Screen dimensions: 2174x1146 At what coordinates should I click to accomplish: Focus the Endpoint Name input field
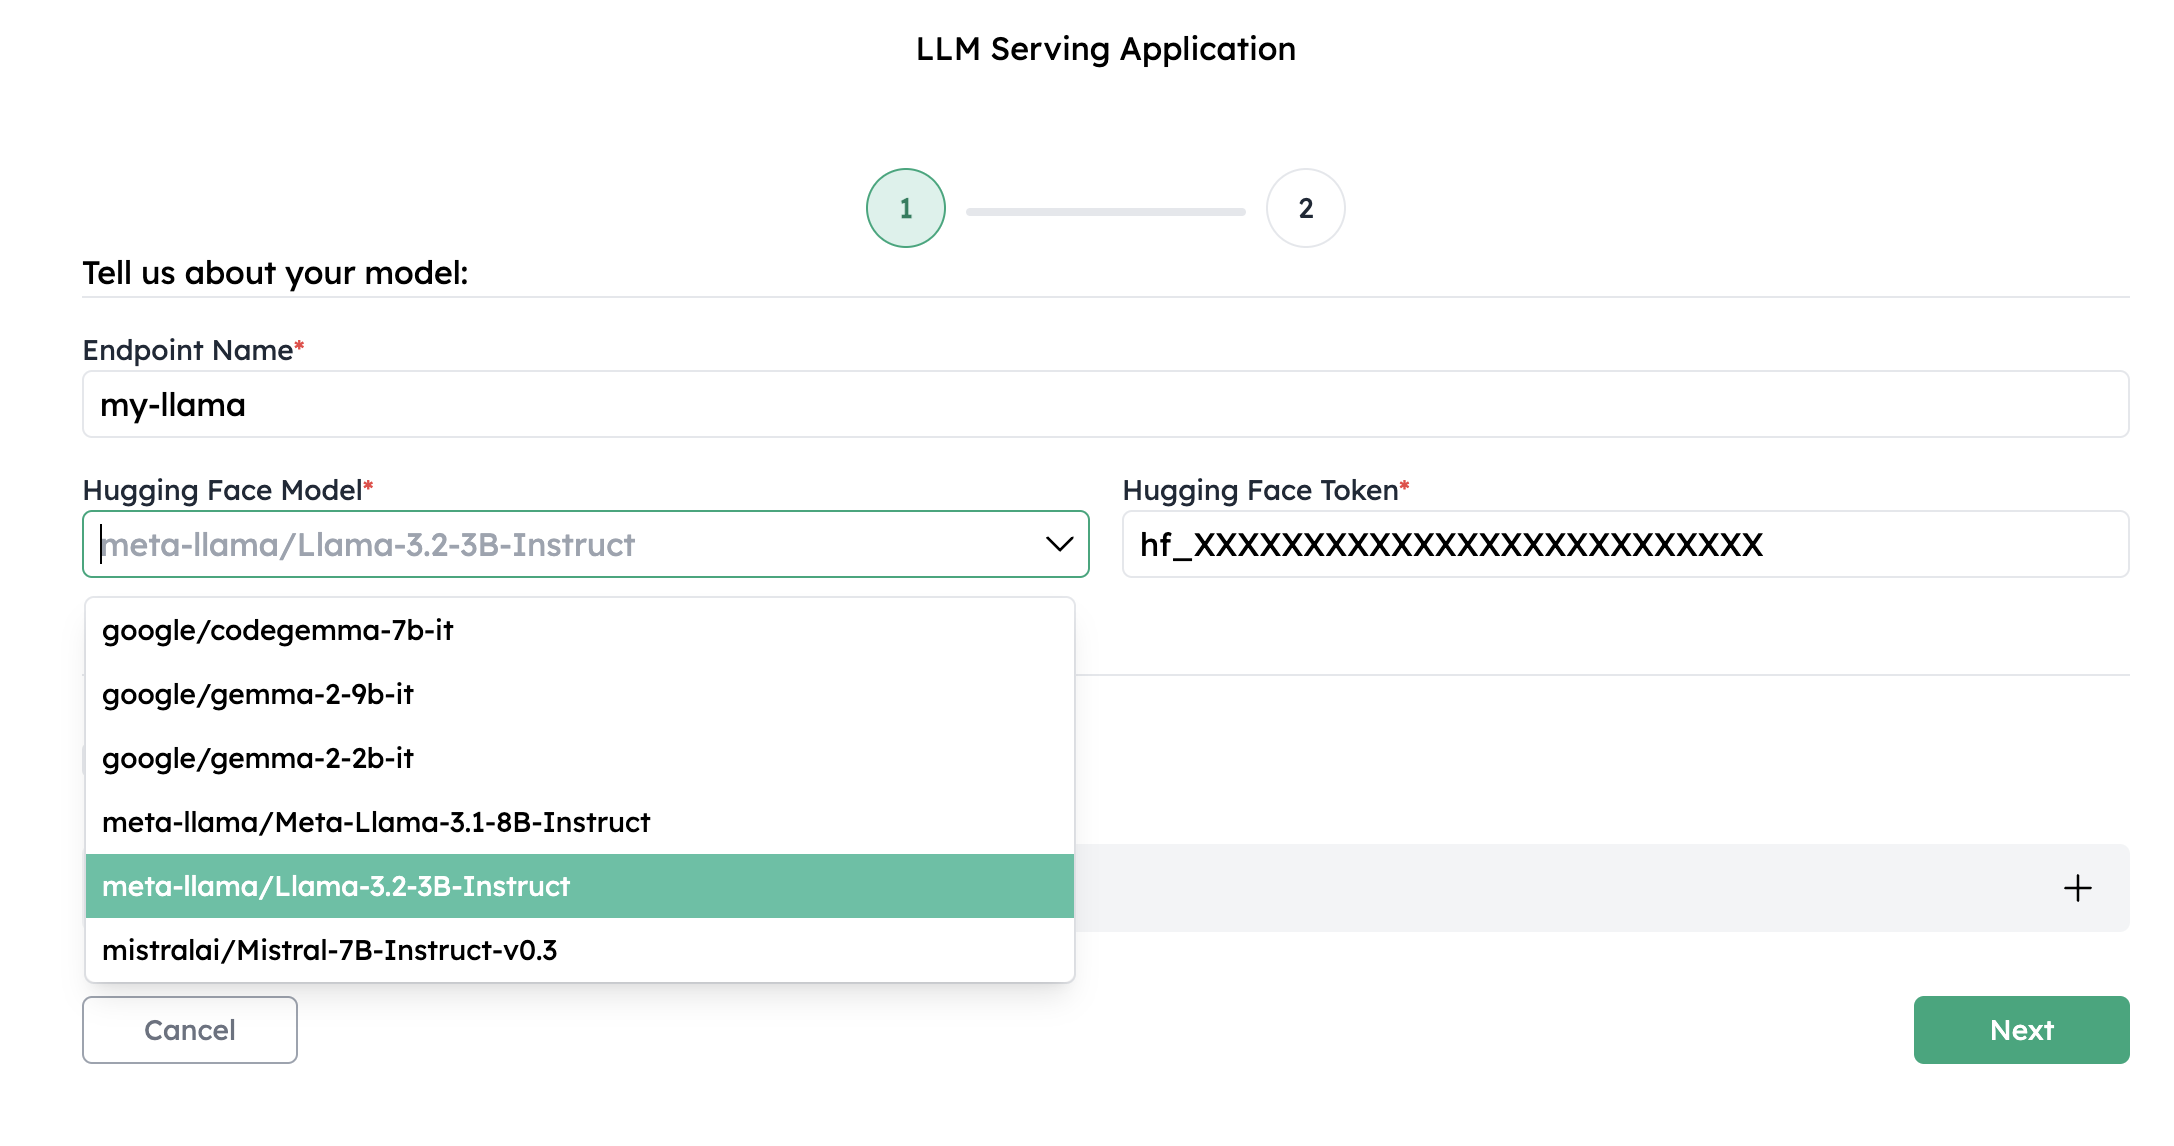tap(1105, 404)
